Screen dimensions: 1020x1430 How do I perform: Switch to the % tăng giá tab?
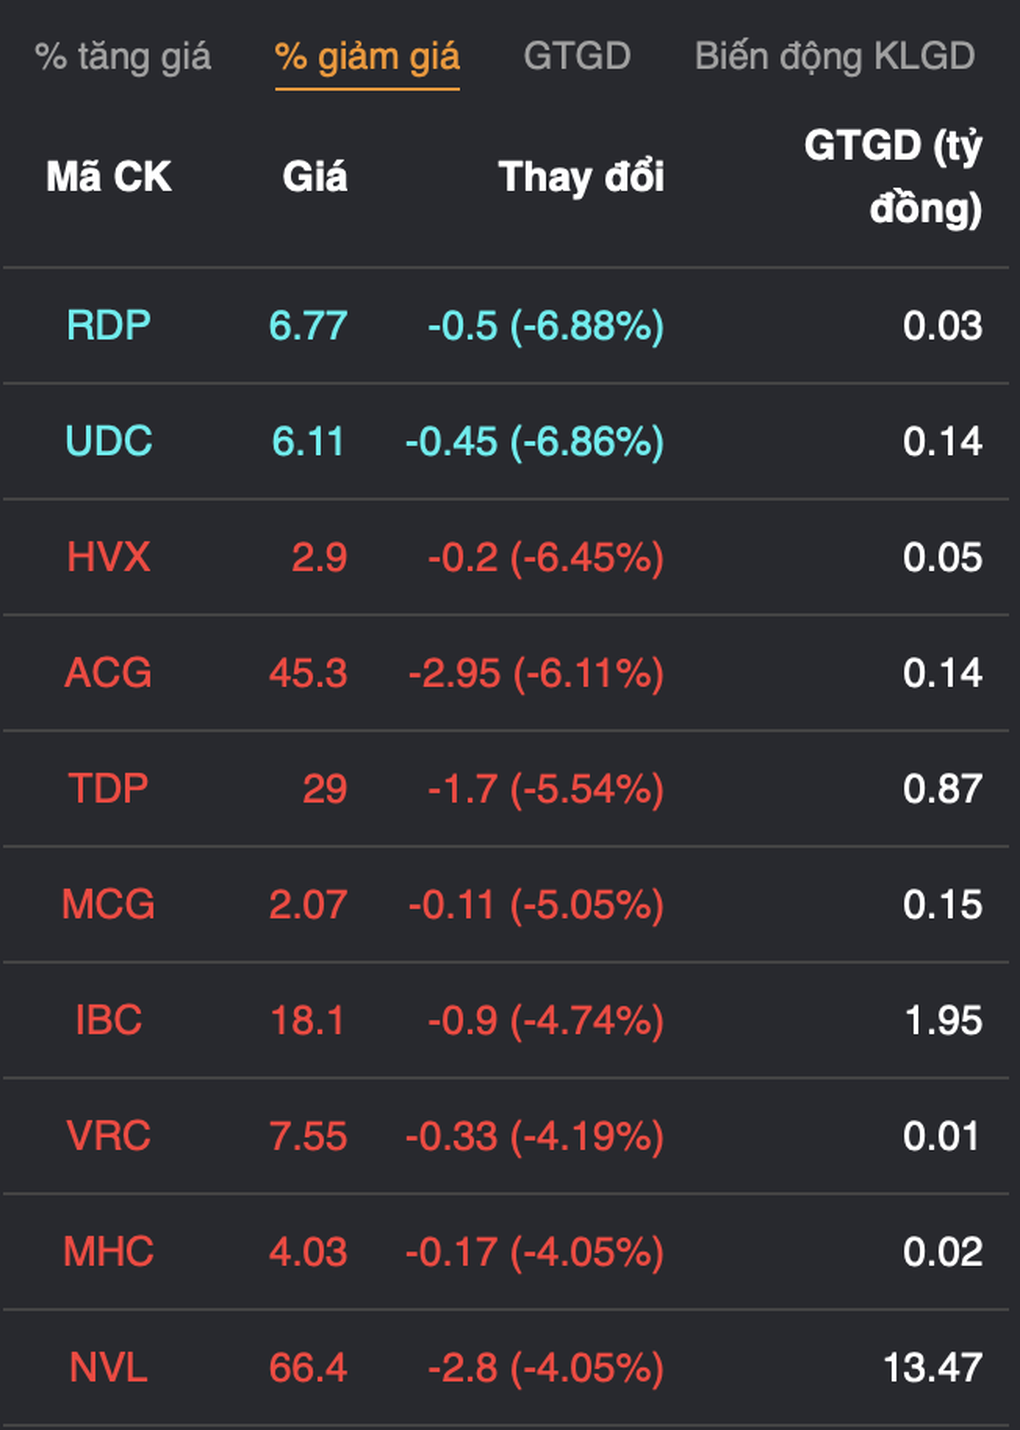(123, 57)
